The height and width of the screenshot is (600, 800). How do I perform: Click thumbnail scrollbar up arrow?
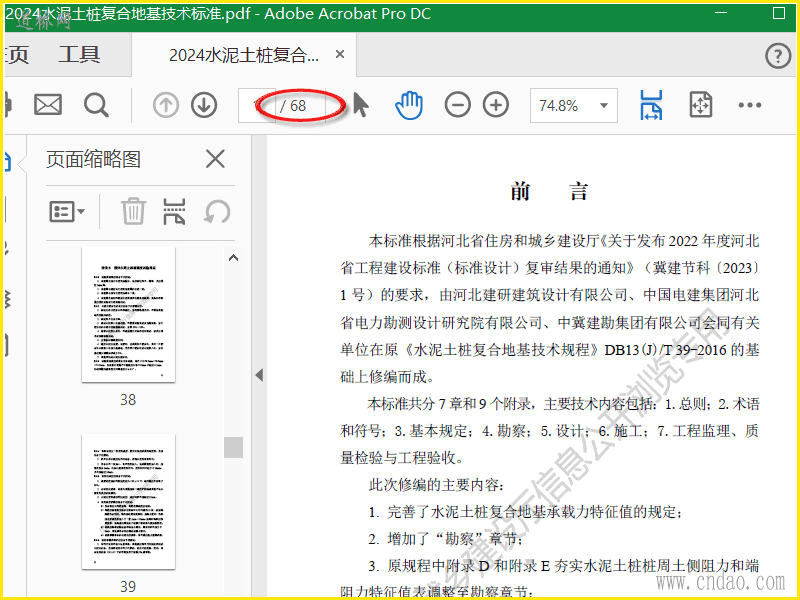pyautogui.click(x=233, y=258)
